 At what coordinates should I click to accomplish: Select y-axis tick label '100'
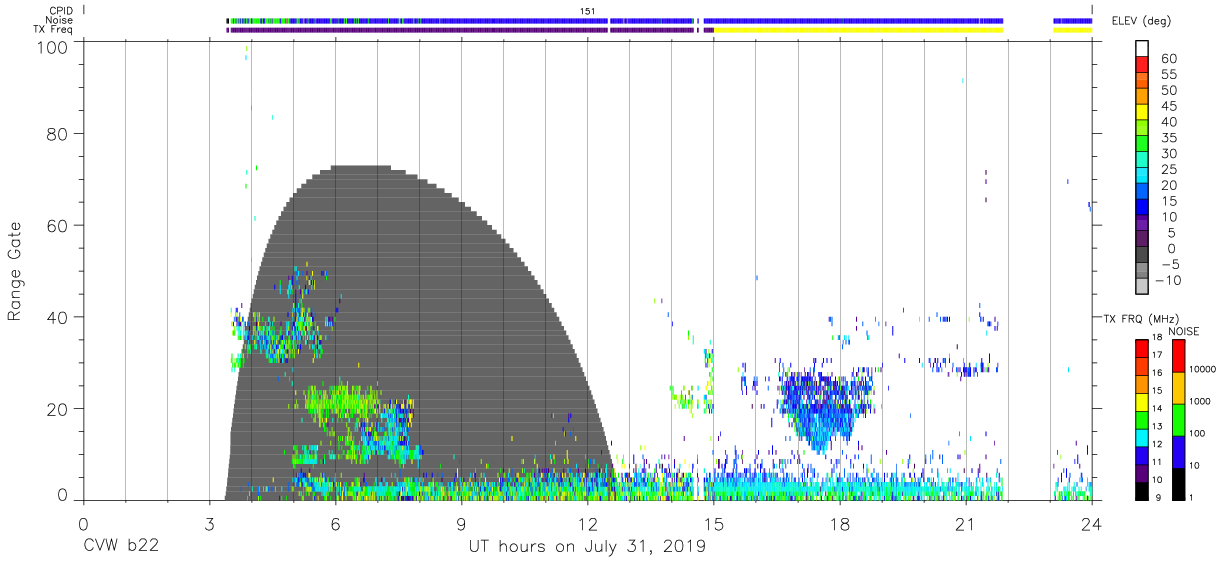tap(54, 46)
